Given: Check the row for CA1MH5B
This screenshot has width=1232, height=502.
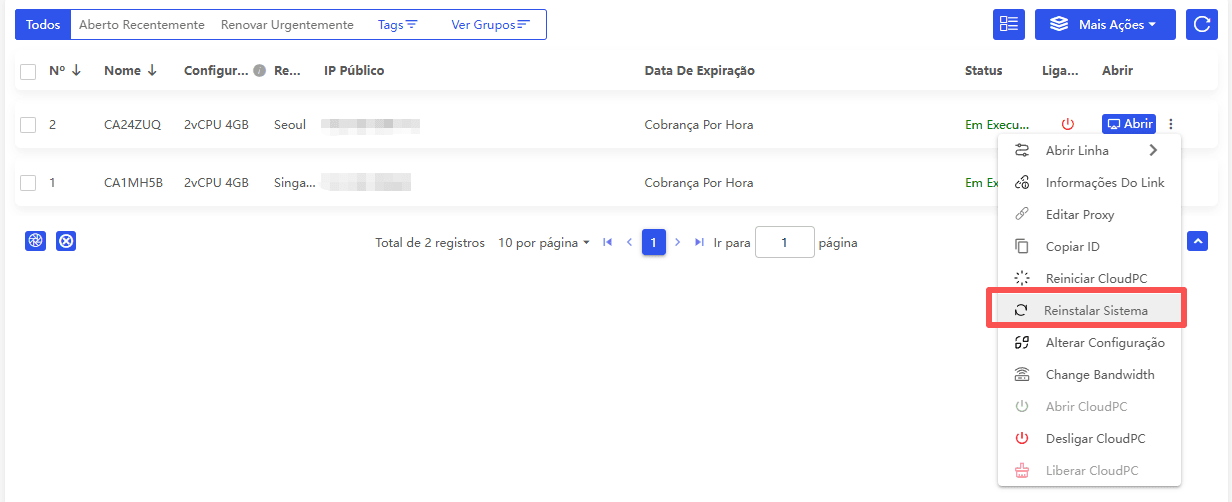Looking at the screenshot, I should 28,183.
